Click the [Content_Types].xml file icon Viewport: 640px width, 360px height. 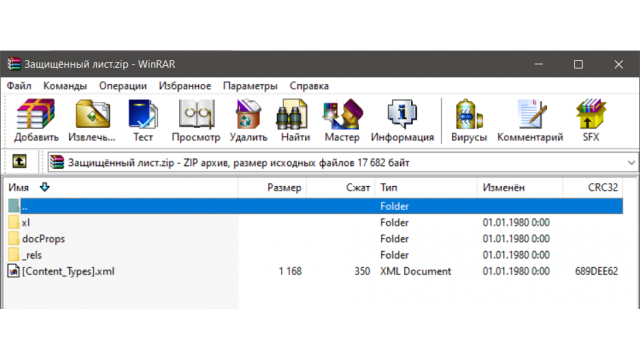click(x=13, y=271)
